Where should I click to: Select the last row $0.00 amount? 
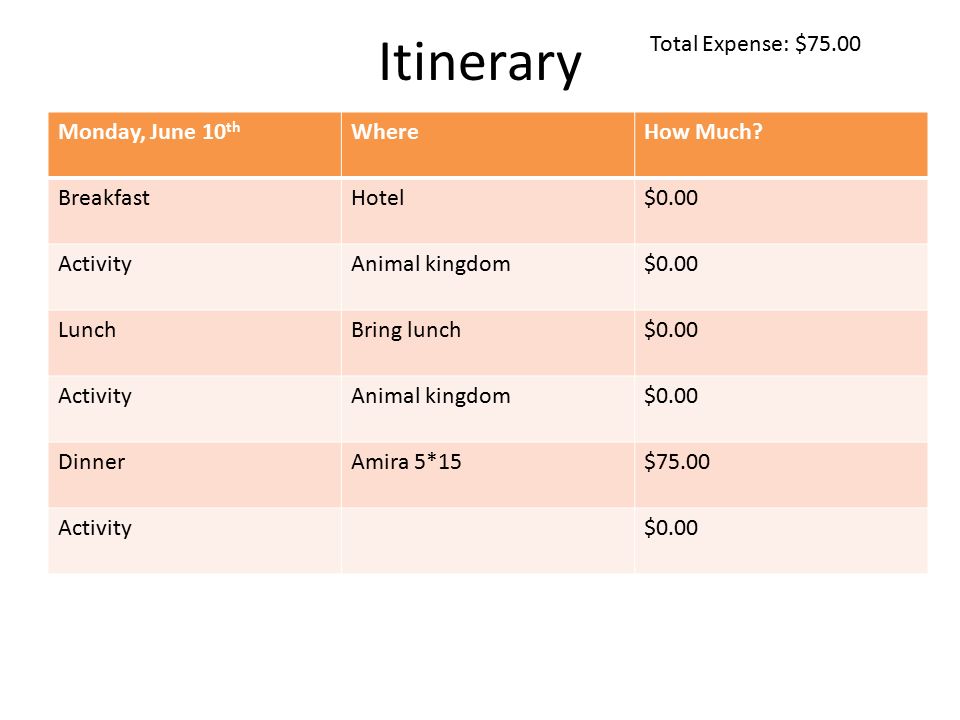click(x=781, y=541)
